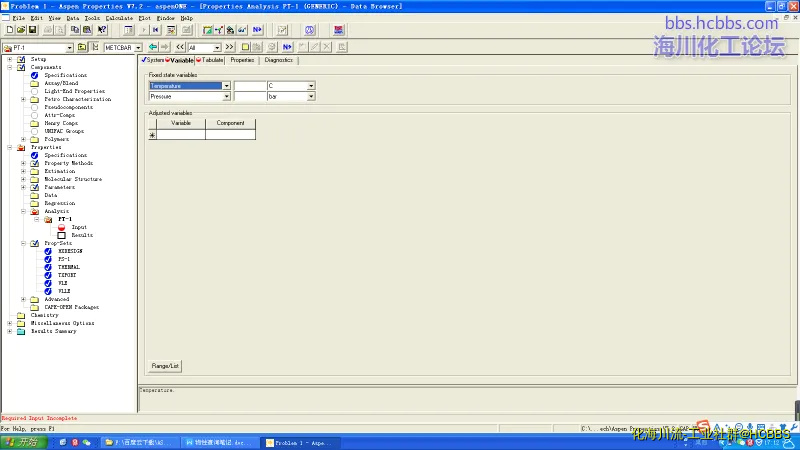Image resolution: width=800 pixels, height=450 pixels.
Task: Click the Reinitialize run toolbar icon
Action: [x=156, y=30]
